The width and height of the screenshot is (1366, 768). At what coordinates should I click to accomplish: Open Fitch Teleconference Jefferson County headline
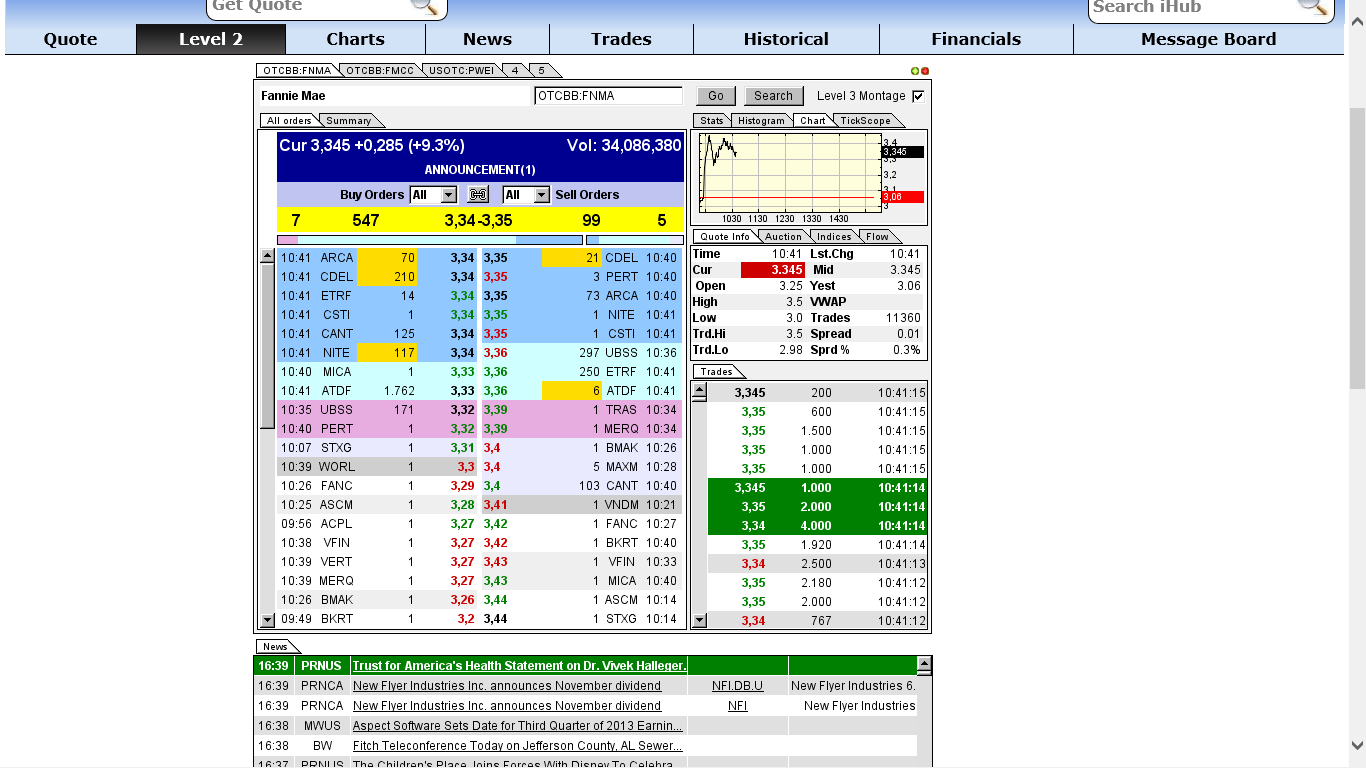pos(518,746)
